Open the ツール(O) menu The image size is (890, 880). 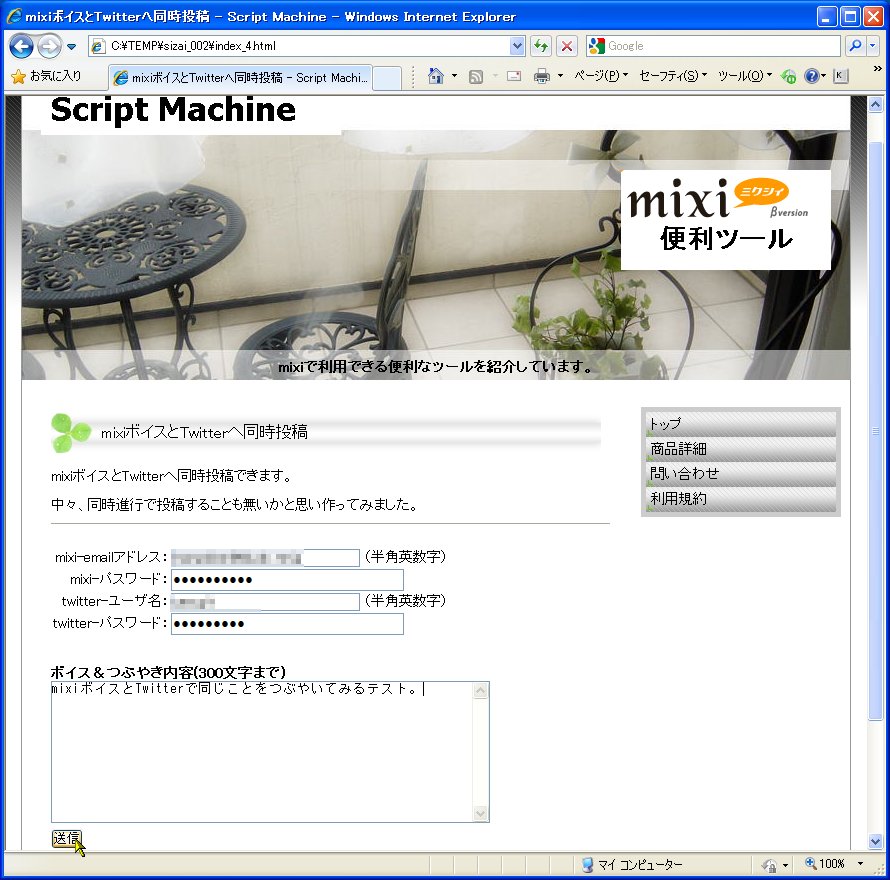click(744, 76)
